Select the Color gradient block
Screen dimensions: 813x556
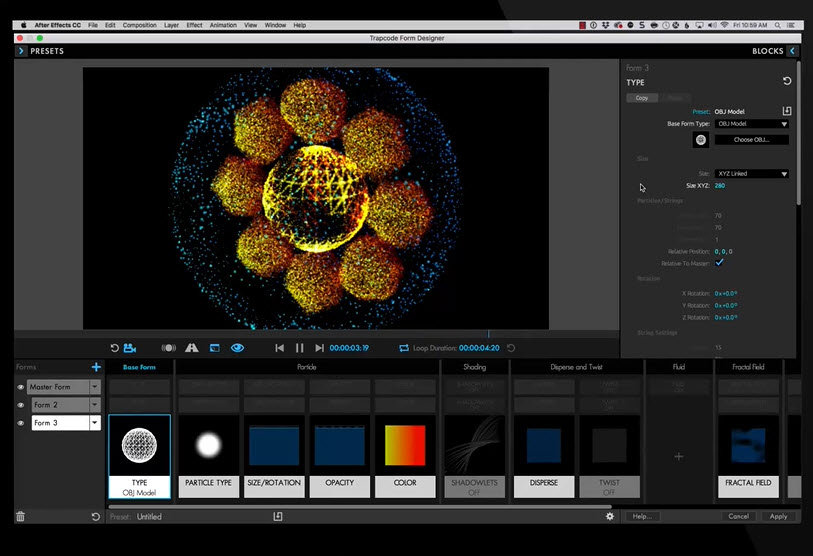[x=405, y=456]
